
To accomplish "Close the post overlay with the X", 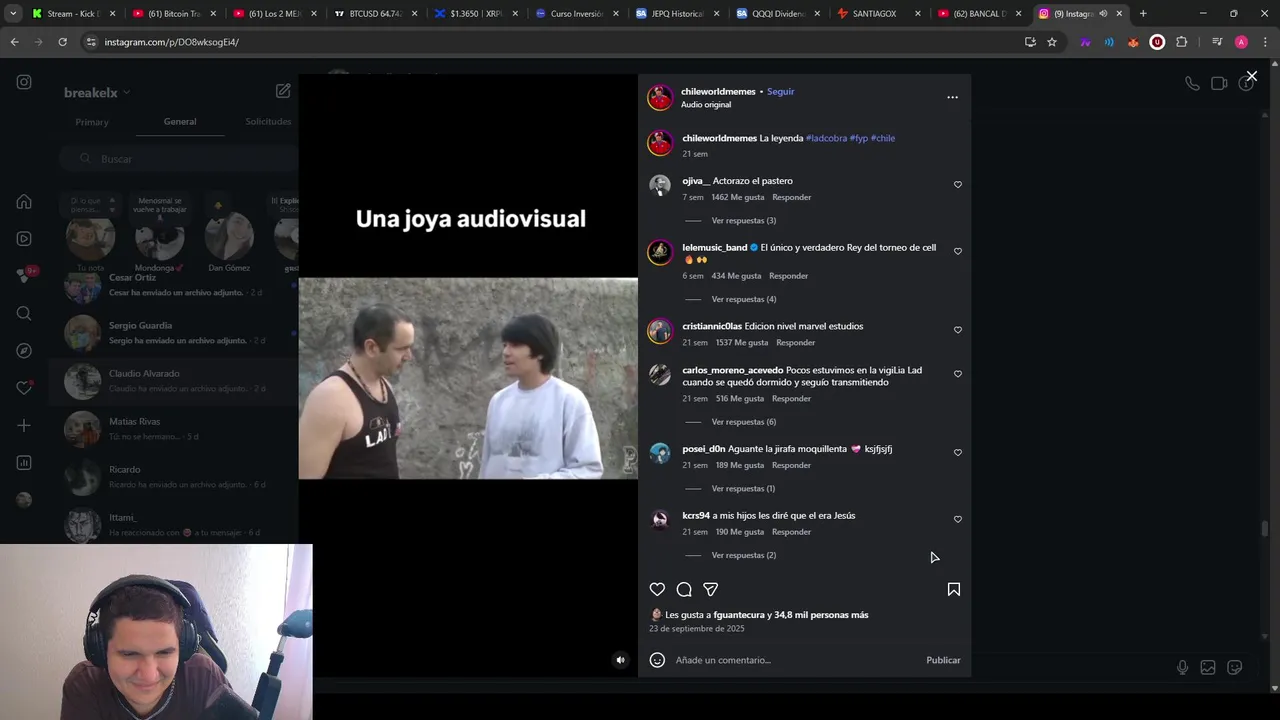I will 1251,76.
